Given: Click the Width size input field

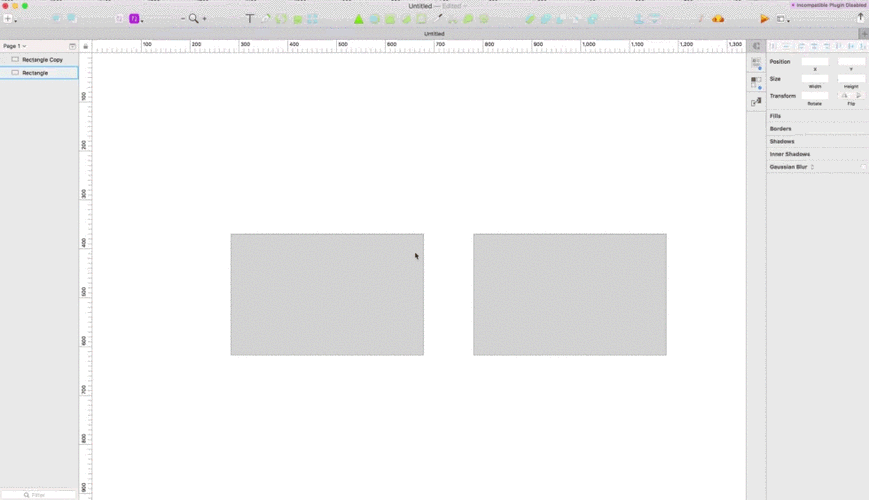Looking at the screenshot, I should click(815, 79).
